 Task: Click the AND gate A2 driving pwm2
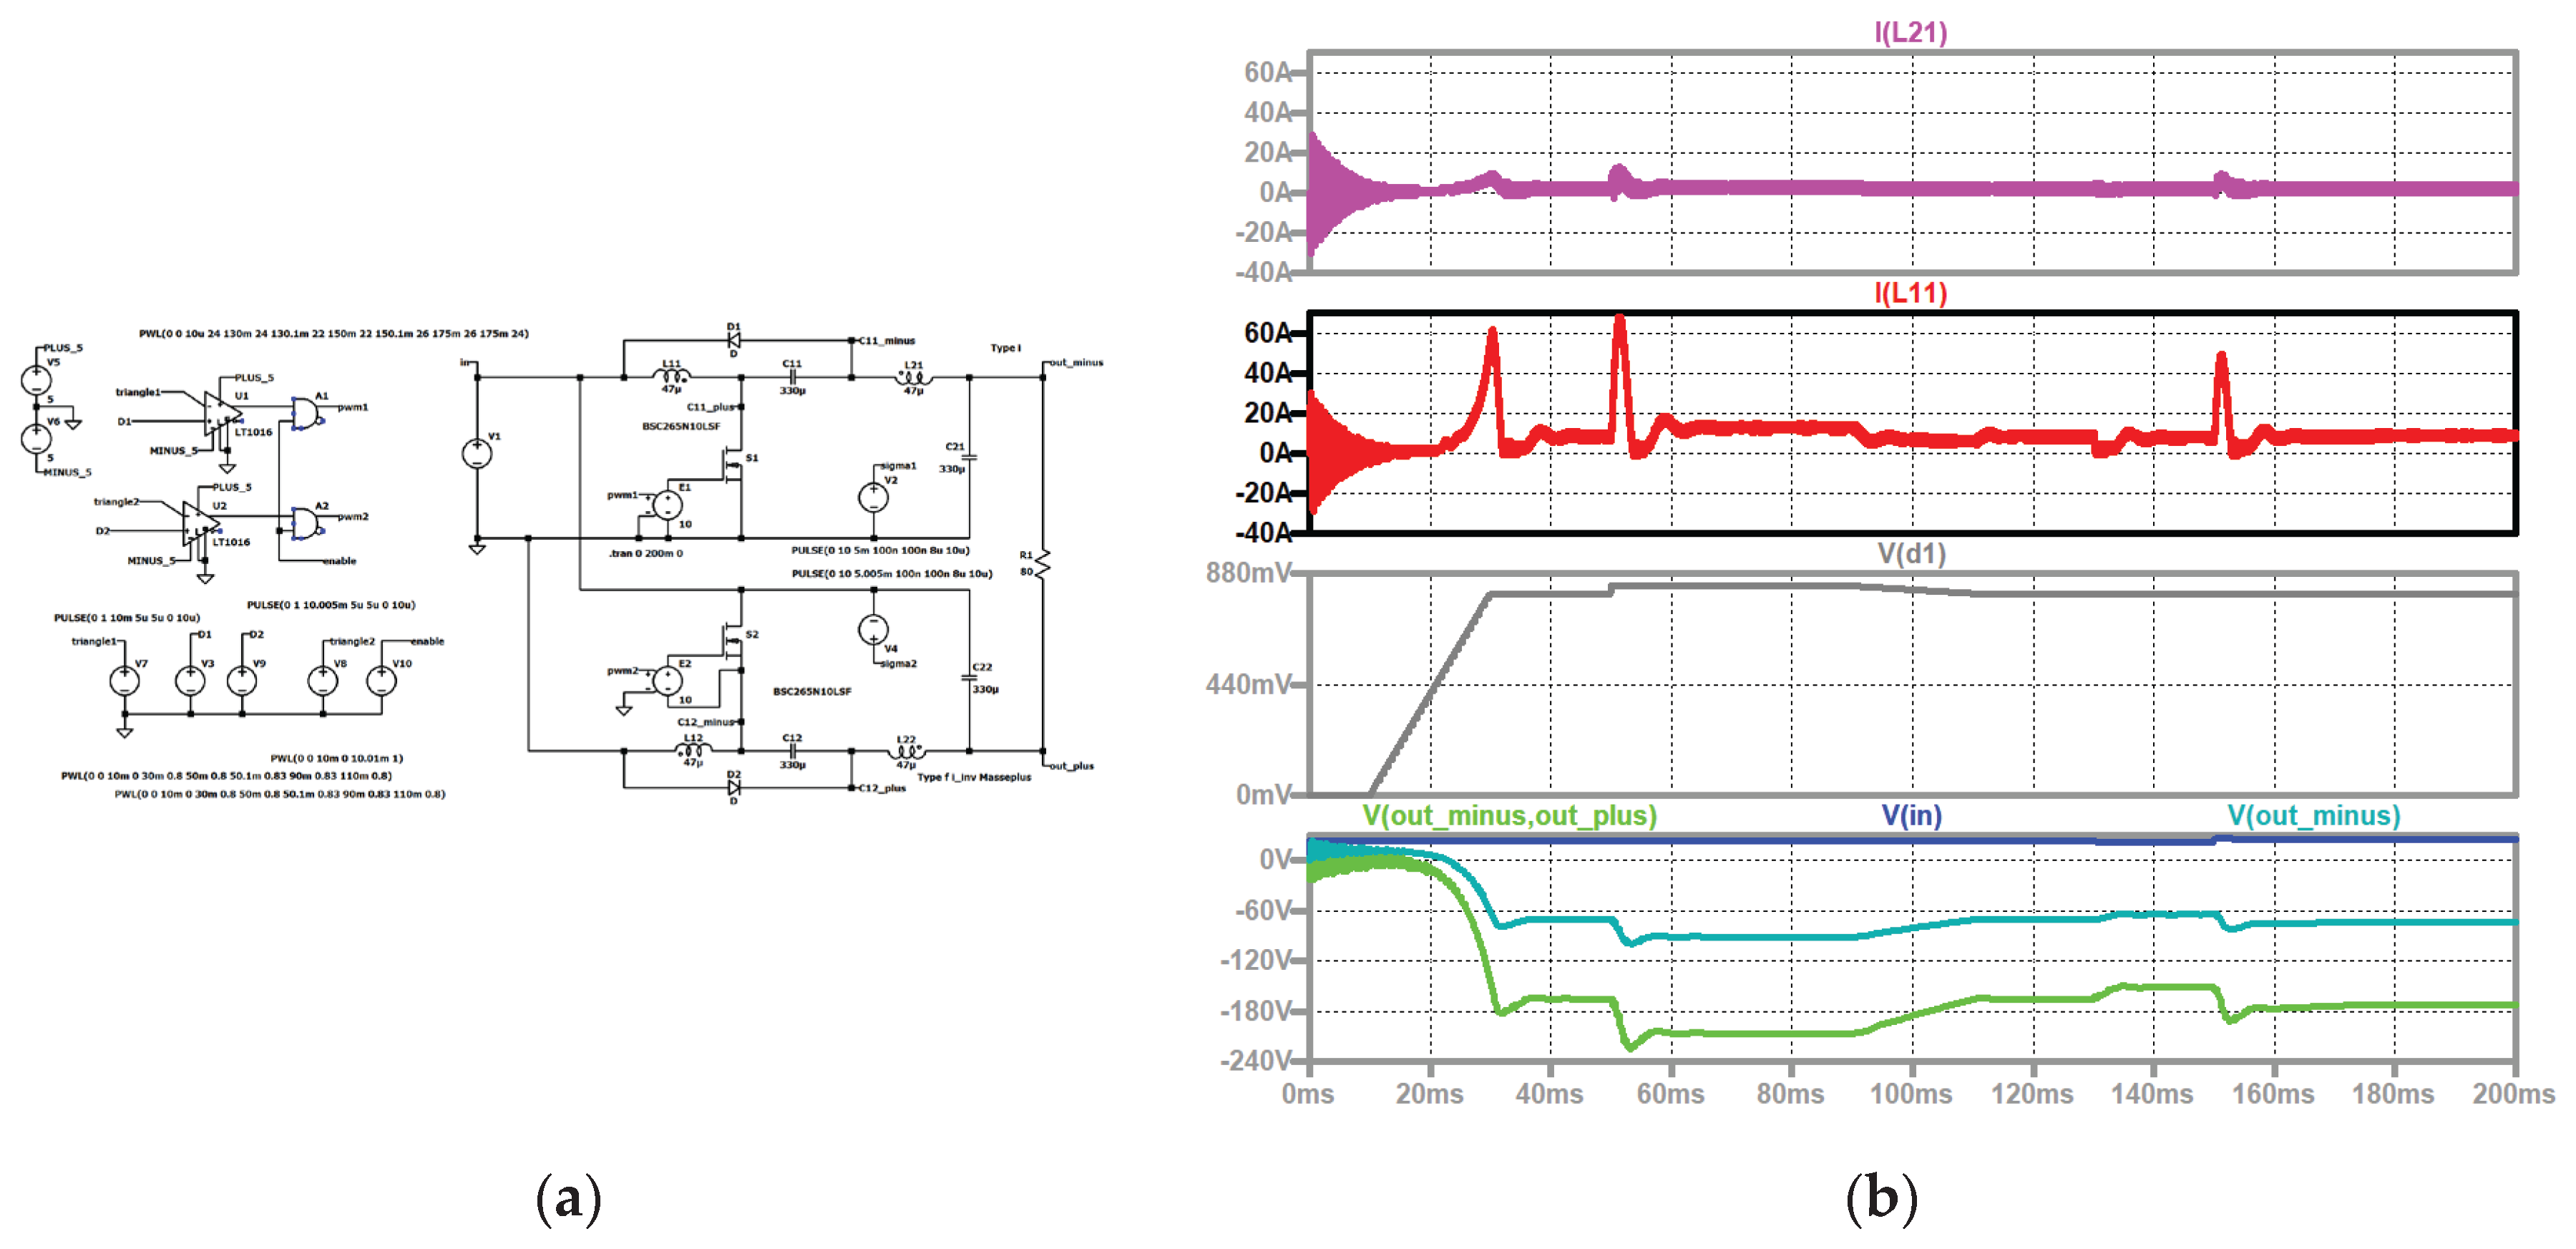click(304, 524)
